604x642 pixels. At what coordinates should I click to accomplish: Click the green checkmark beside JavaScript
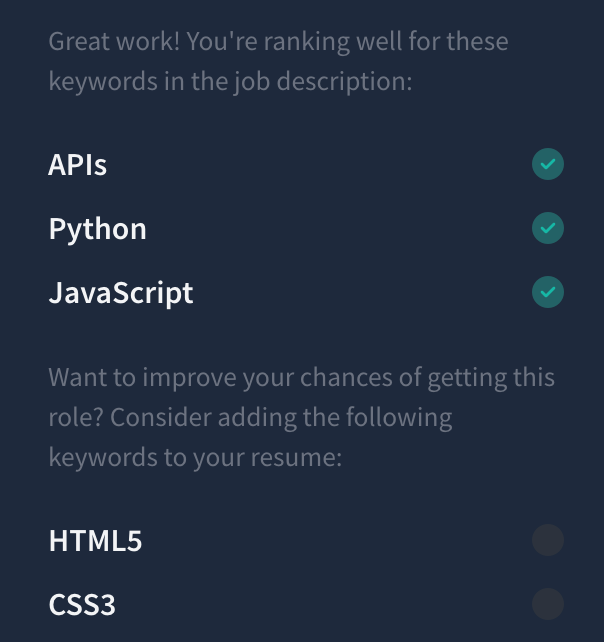point(547,292)
